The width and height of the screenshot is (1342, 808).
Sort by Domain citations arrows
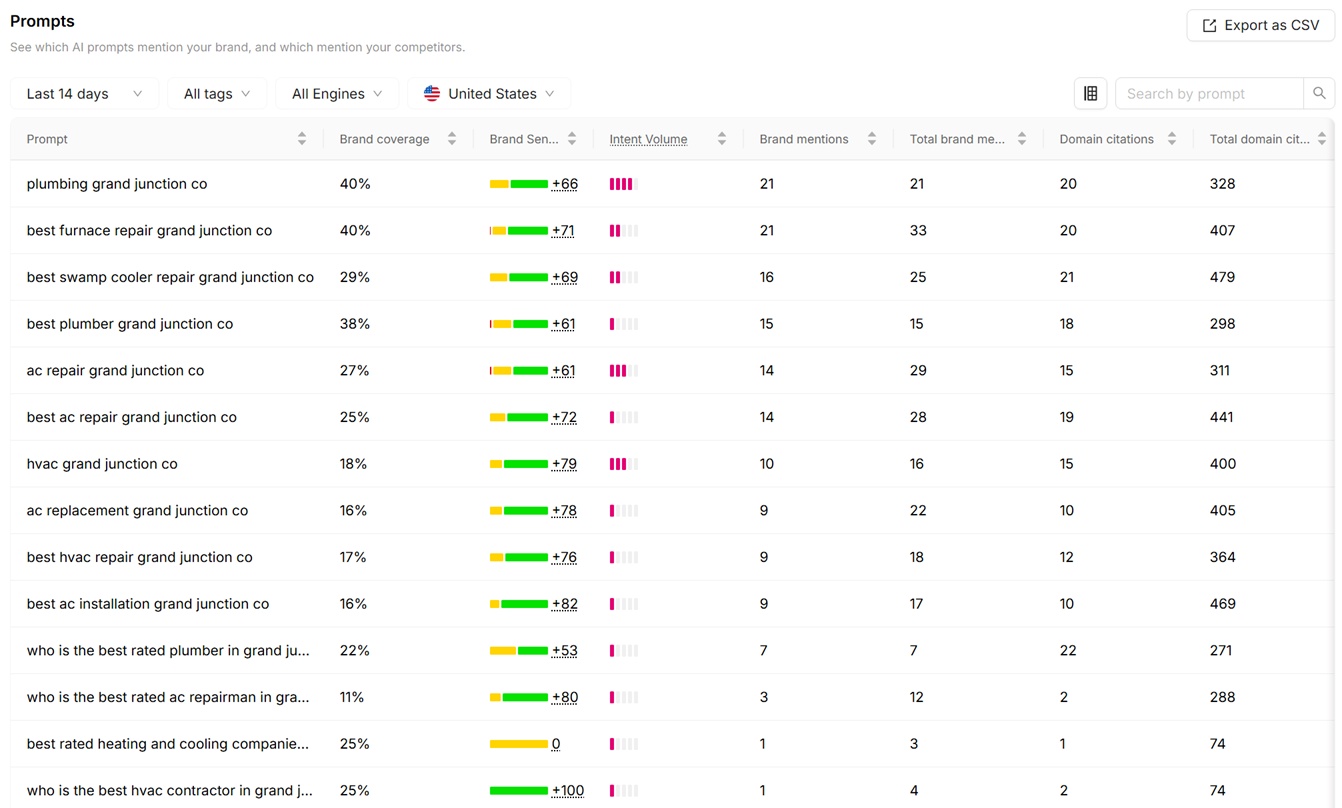(1172, 139)
